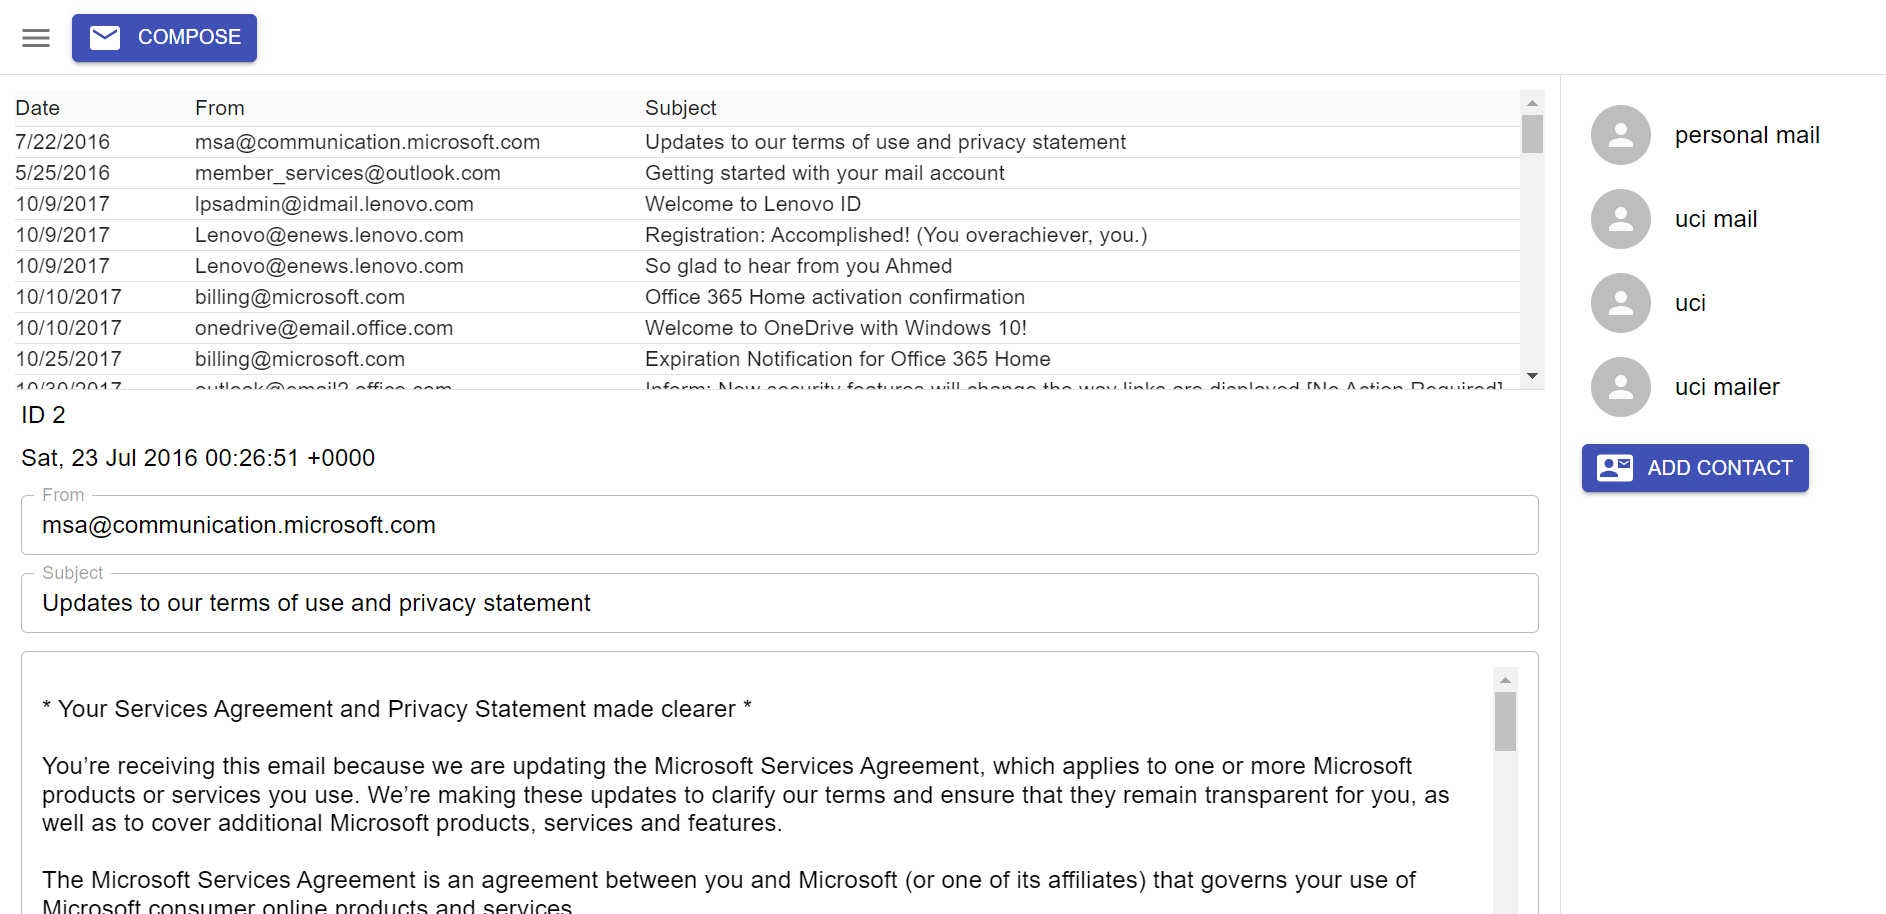Viewport: 1886px width, 914px height.
Task: Select the personal mail contact avatar
Action: [x=1621, y=135]
